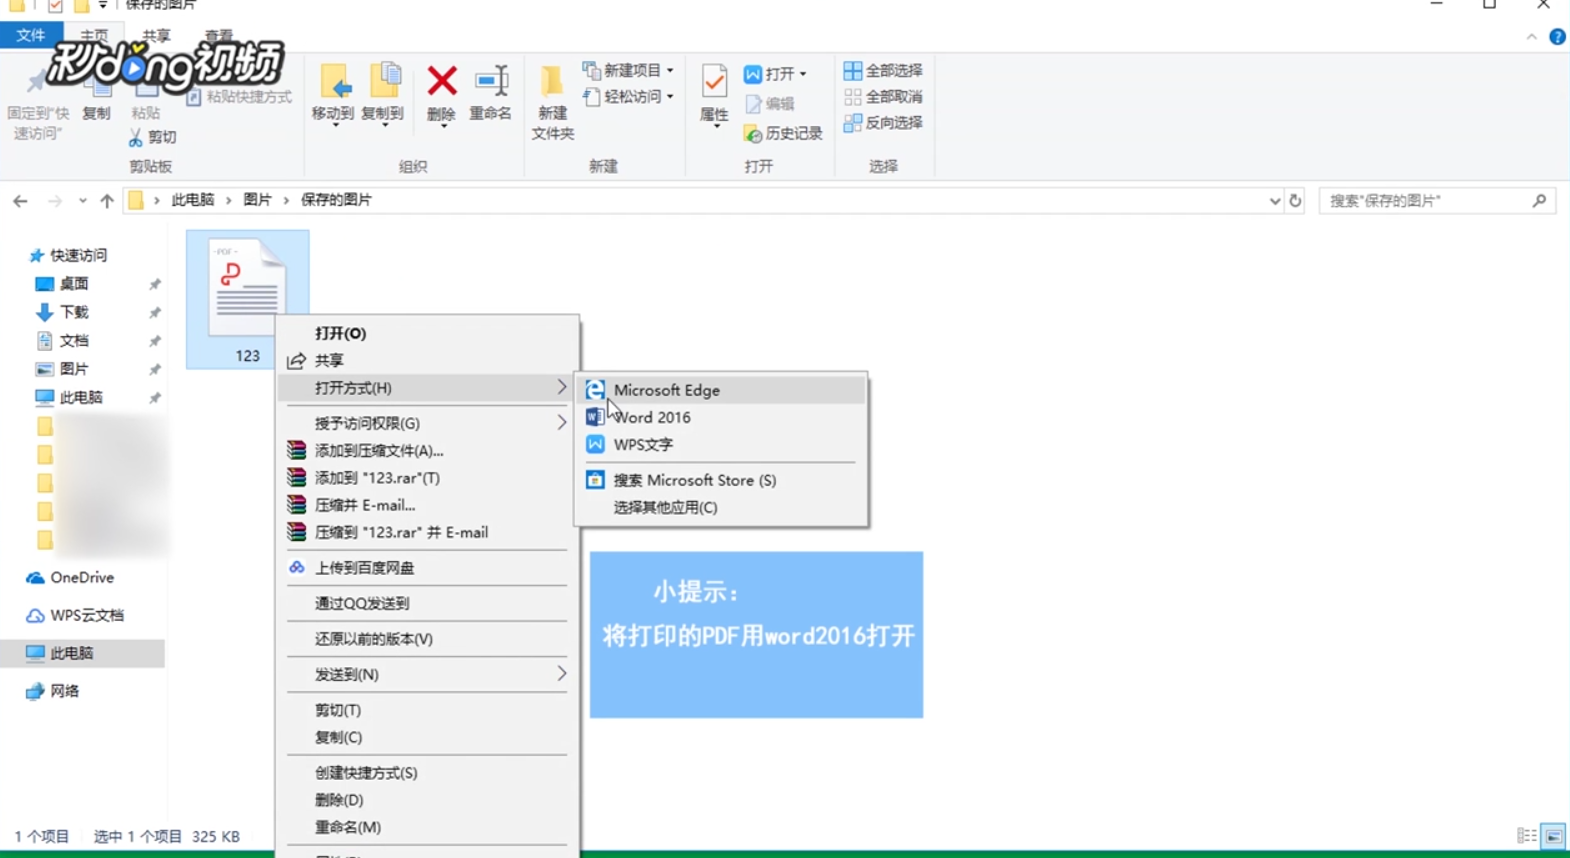Open Properties (属性) in the ribbon
Screen dimensions: 1570x858
click(714, 95)
